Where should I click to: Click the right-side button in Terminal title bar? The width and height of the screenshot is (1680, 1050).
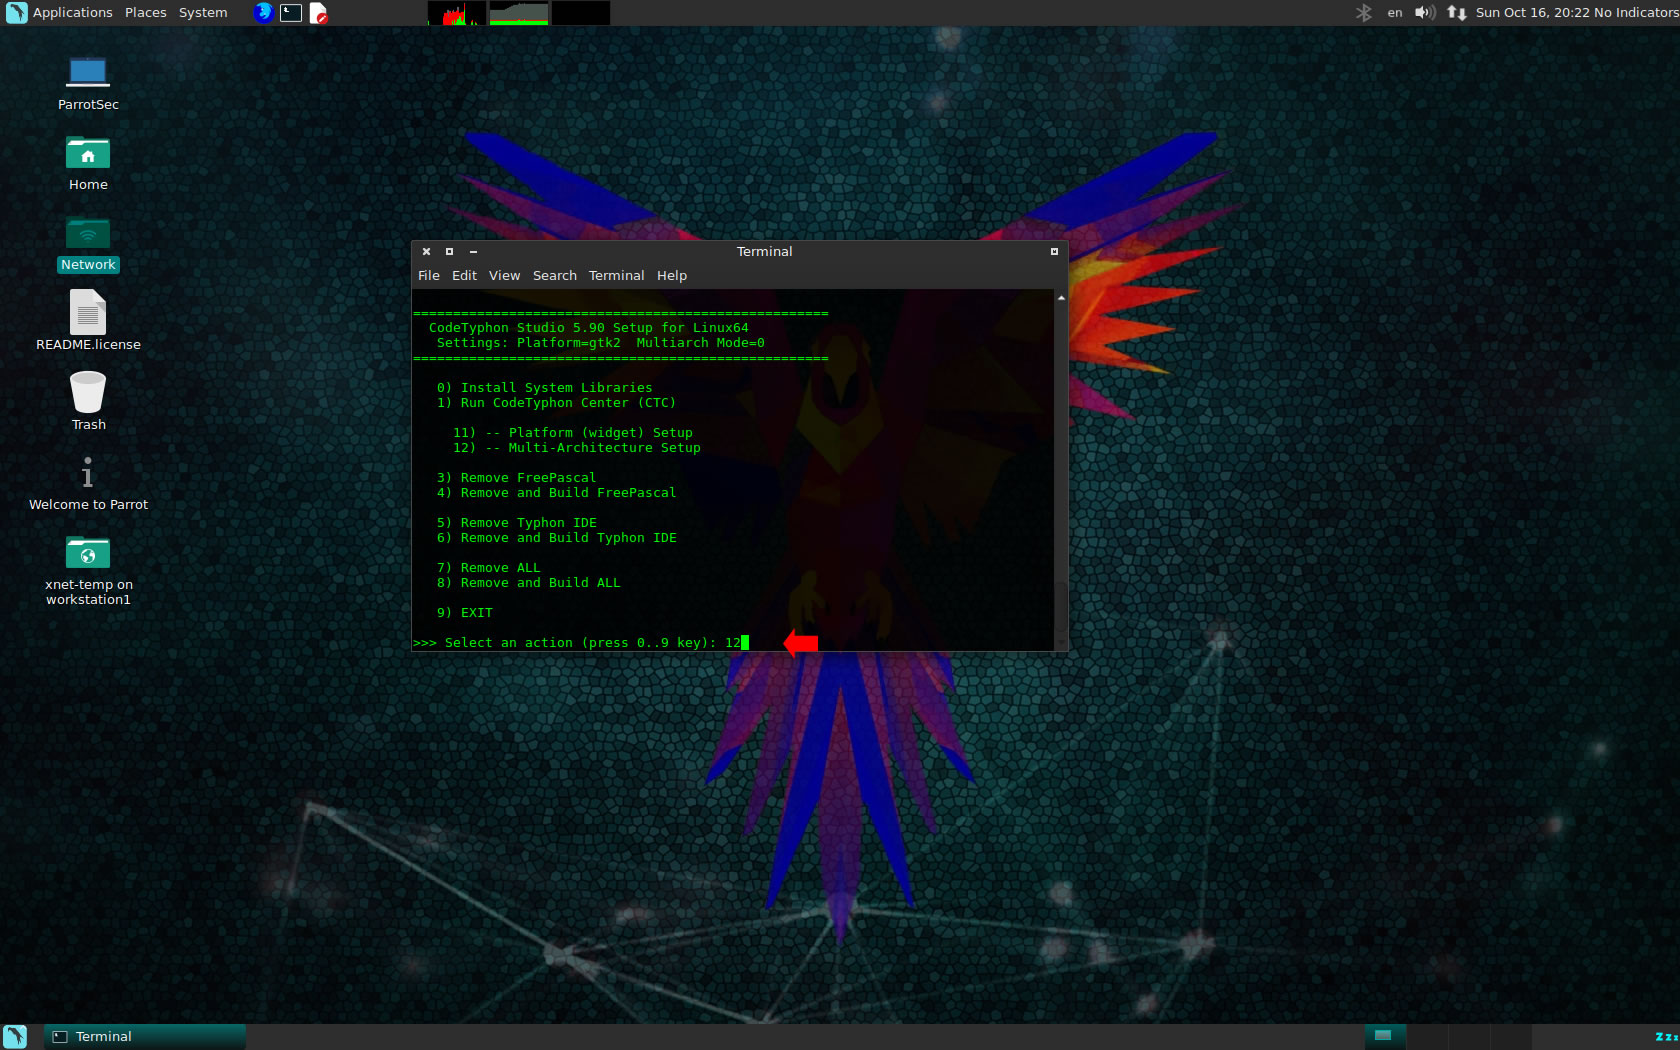(1054, 252)
